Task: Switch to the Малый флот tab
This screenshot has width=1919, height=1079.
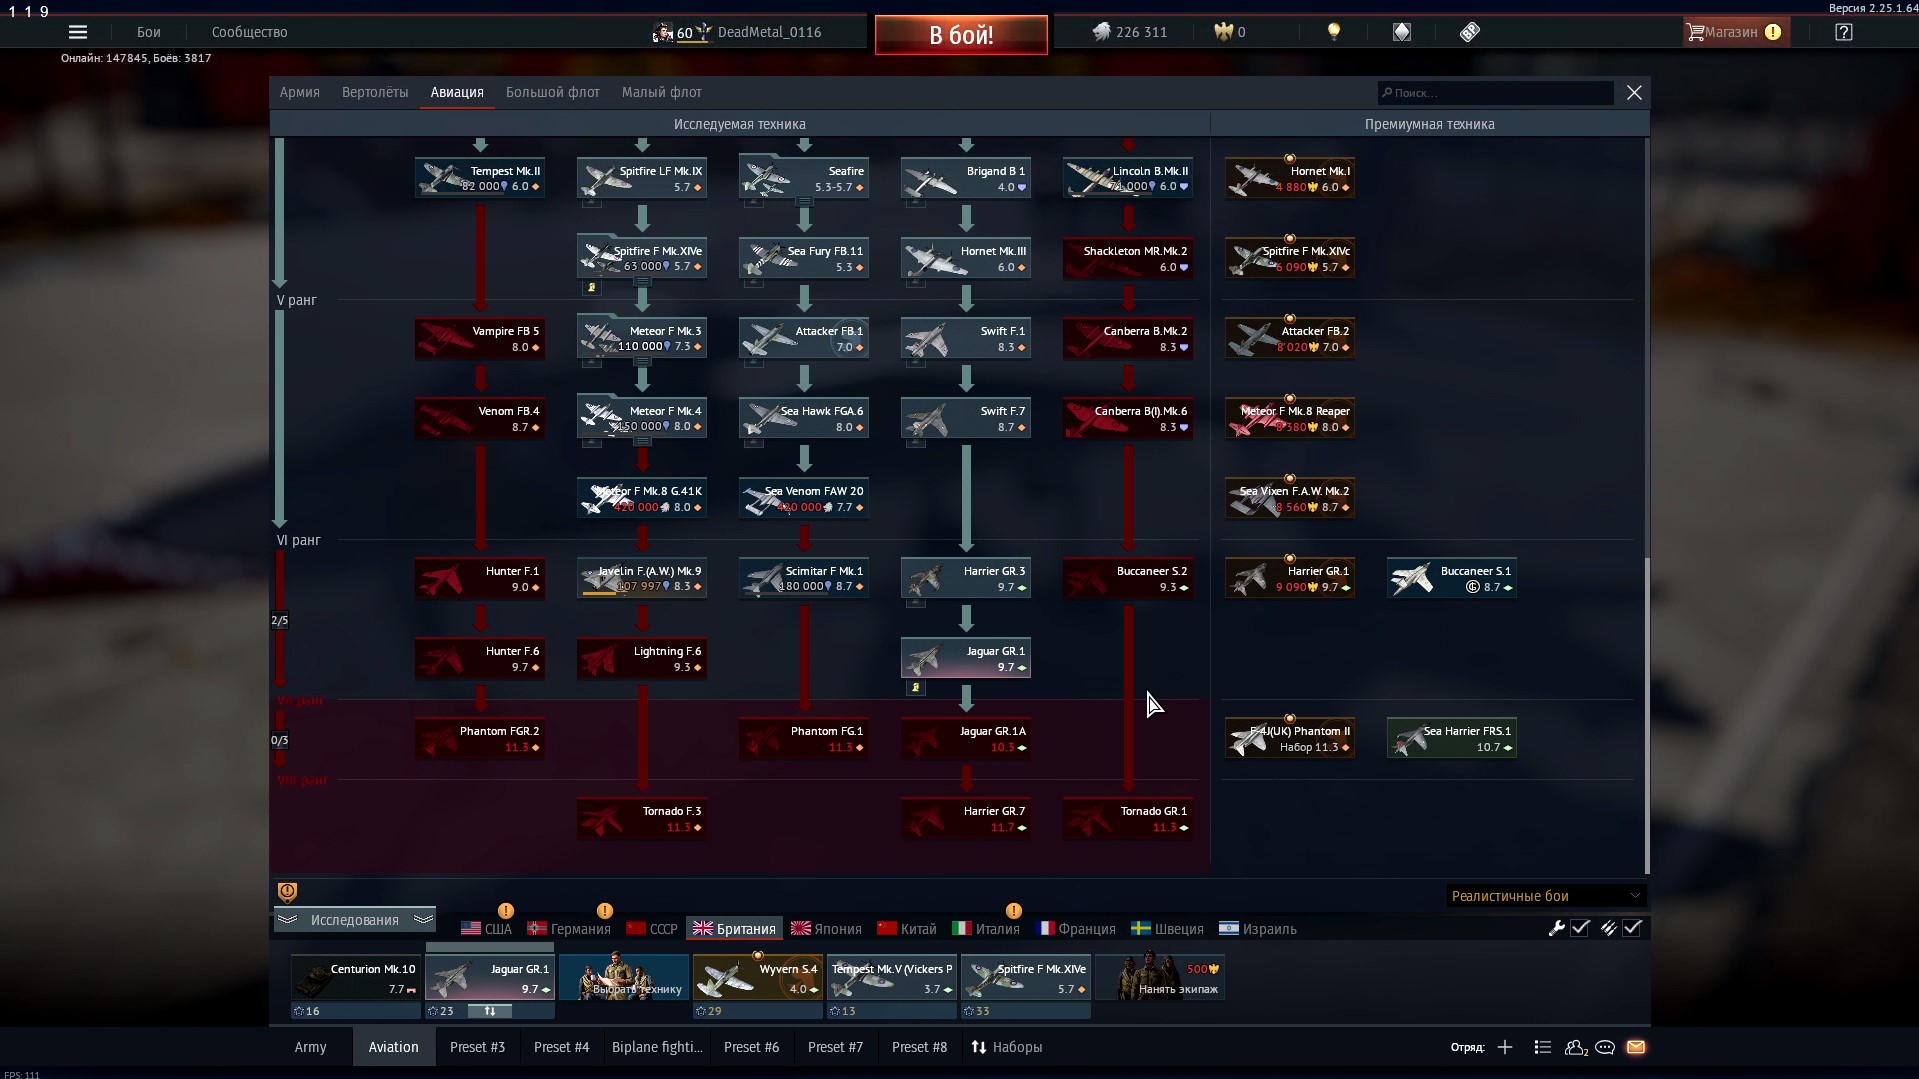Action: click(x=662, y=92)
